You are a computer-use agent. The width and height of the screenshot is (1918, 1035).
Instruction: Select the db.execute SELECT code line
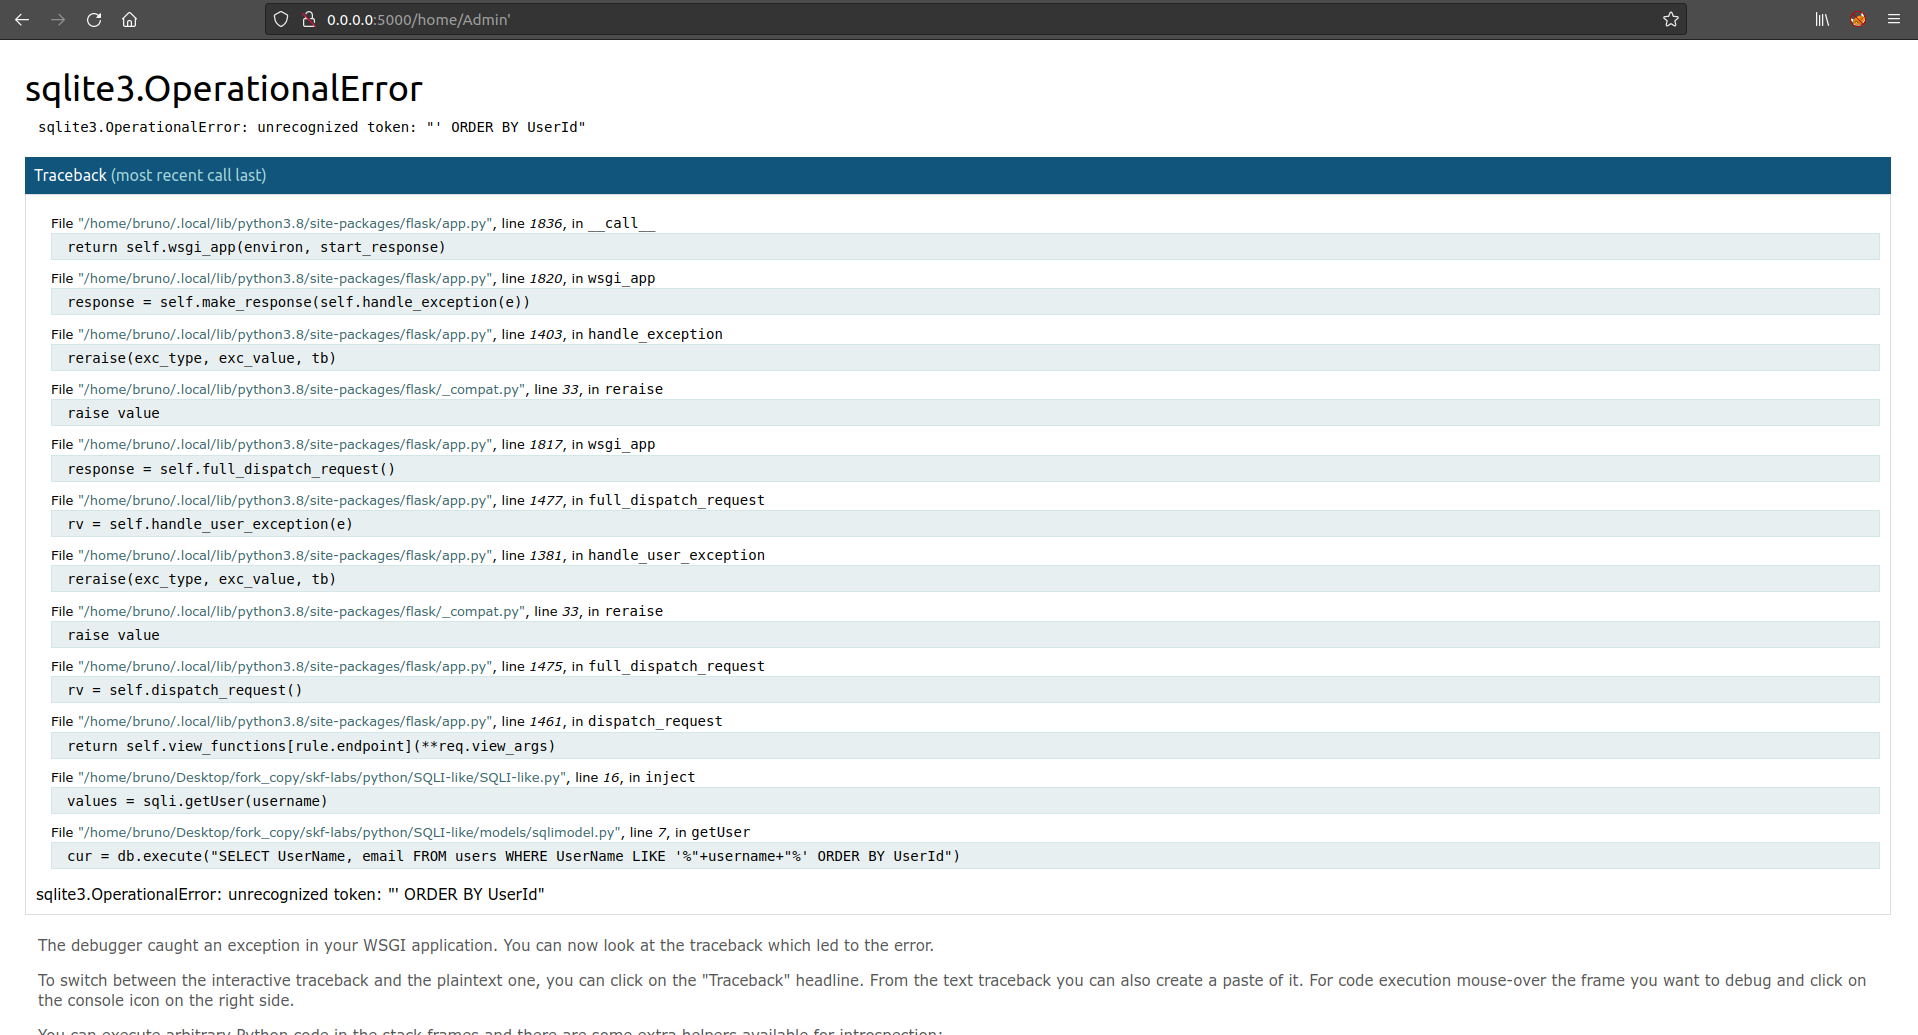[513, 856]
